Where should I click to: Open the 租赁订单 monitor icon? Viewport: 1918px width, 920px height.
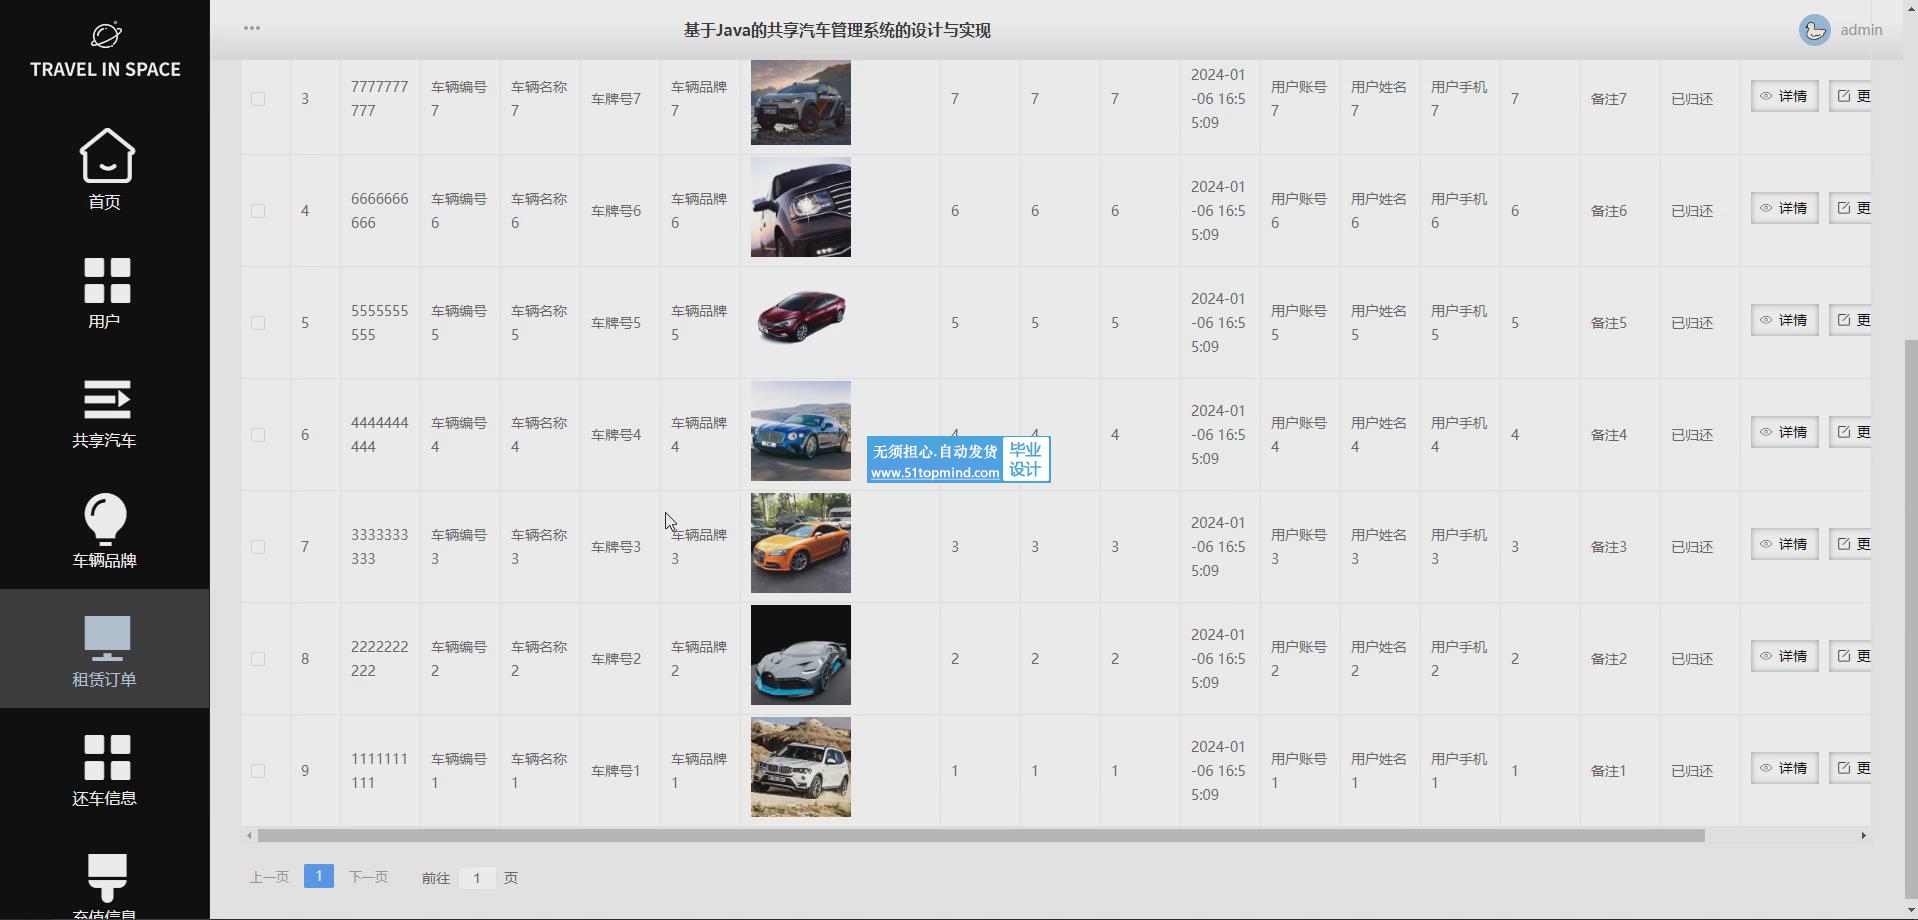pos(106,638)
